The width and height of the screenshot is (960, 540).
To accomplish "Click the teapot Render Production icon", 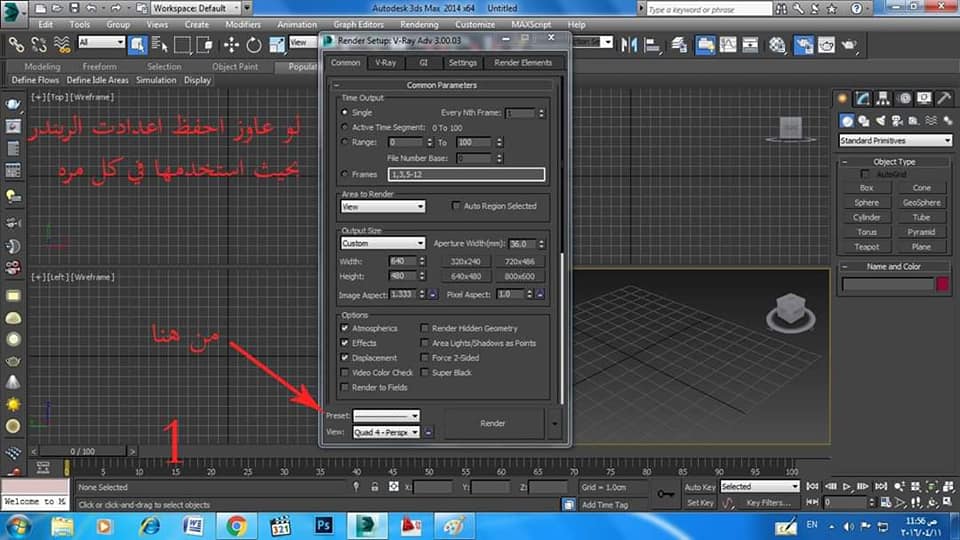I will pos(849,45).
